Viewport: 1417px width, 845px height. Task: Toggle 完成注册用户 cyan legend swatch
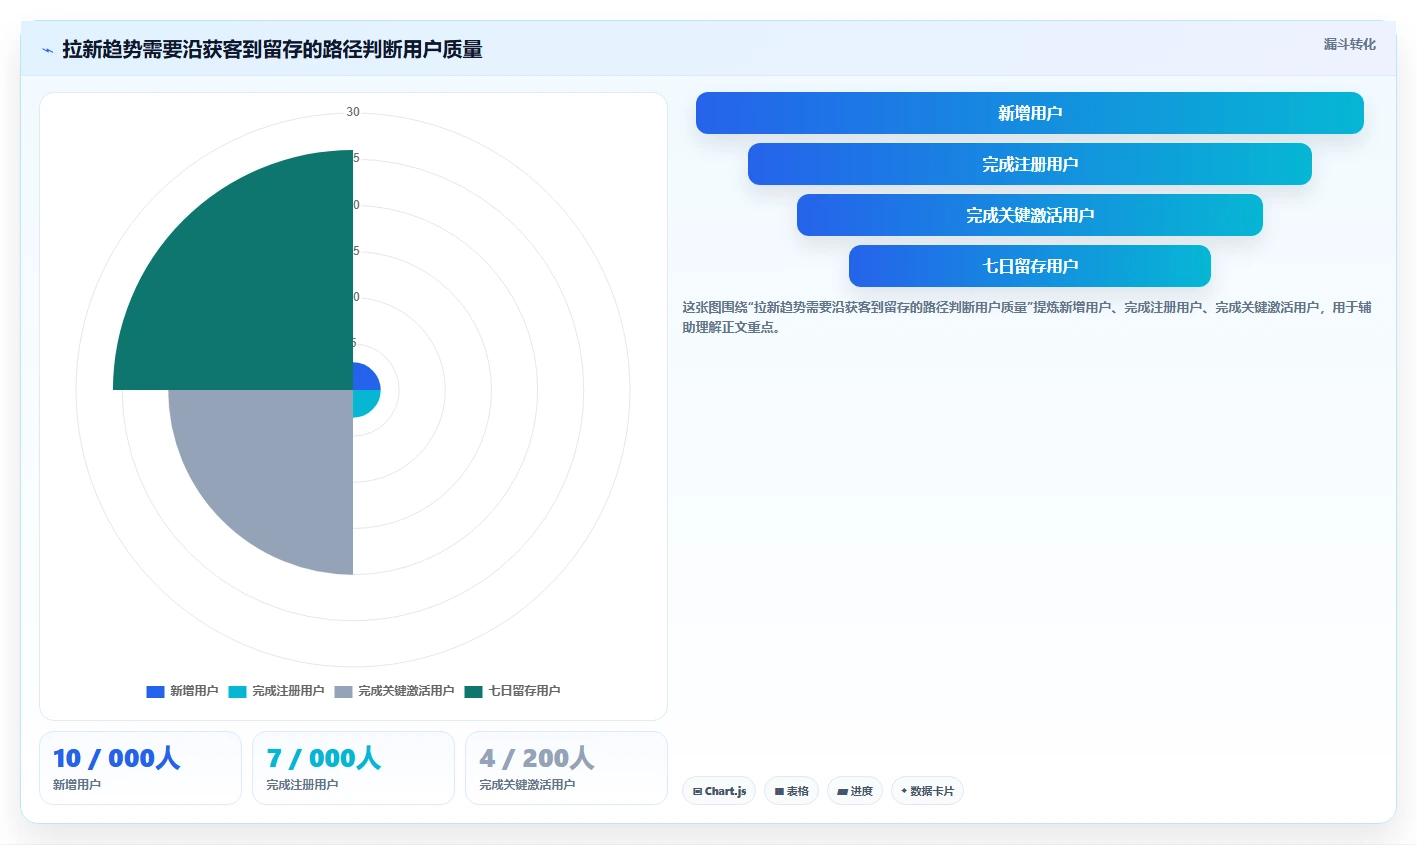point(237,692)
